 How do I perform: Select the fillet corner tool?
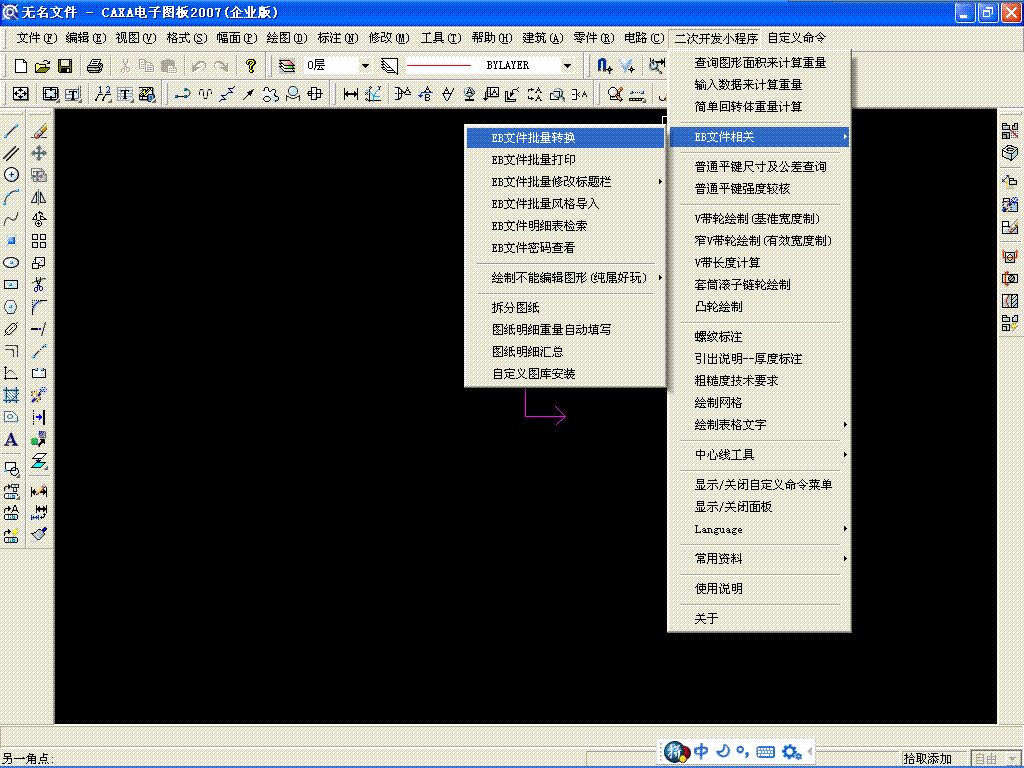pyautogui.click(x=39, y=307)
